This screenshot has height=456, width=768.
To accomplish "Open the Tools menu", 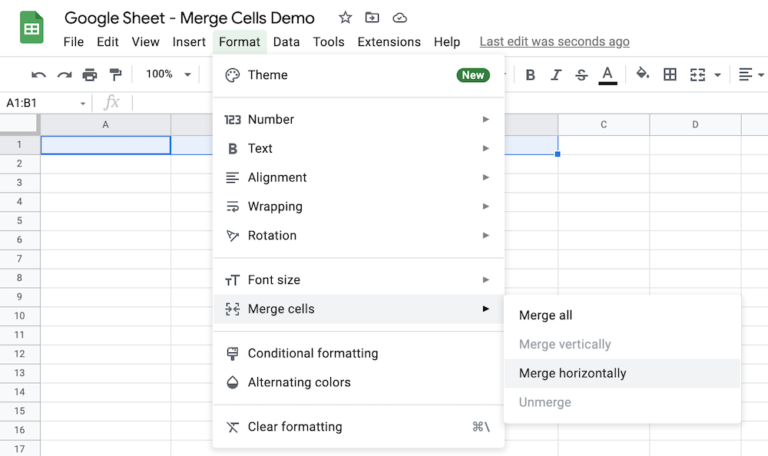I will (329, 42).
